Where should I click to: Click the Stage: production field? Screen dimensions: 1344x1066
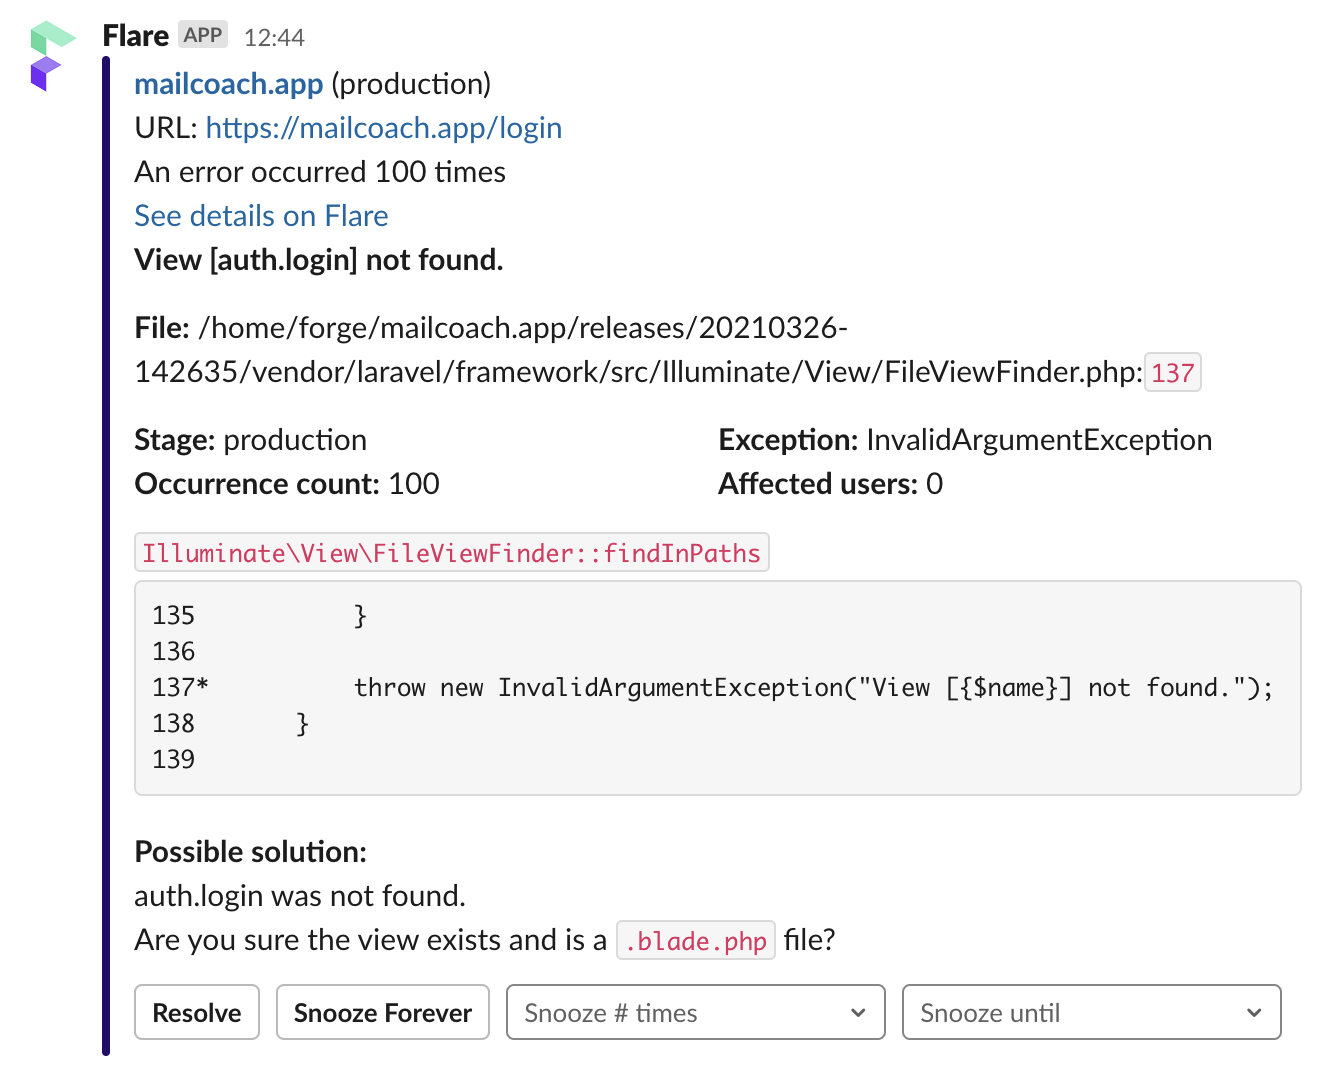point(251,440)
